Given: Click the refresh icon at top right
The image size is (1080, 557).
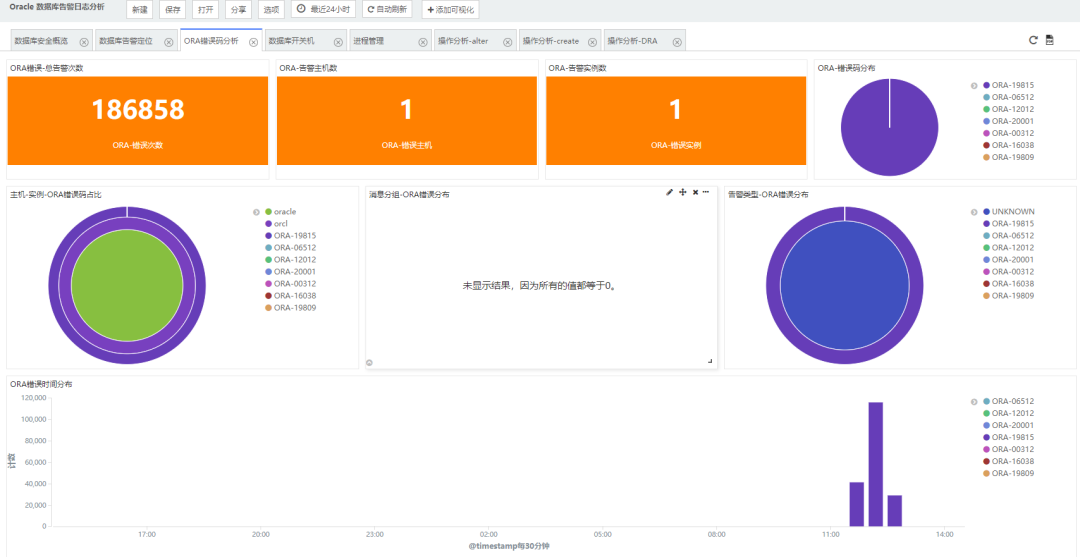Looking at the screenshot, I should (x=1033, y=40).
